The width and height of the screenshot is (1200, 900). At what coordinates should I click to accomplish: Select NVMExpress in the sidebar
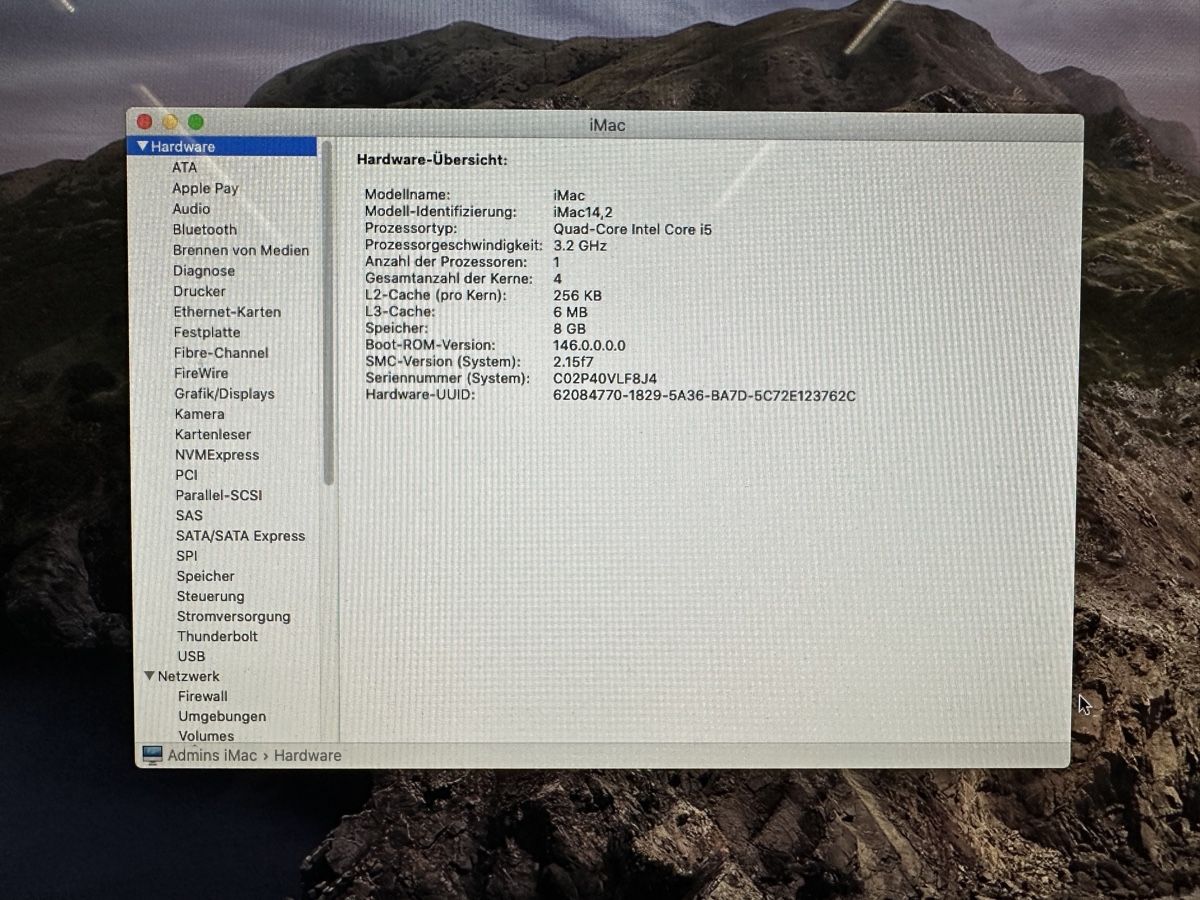coord(217,454)
